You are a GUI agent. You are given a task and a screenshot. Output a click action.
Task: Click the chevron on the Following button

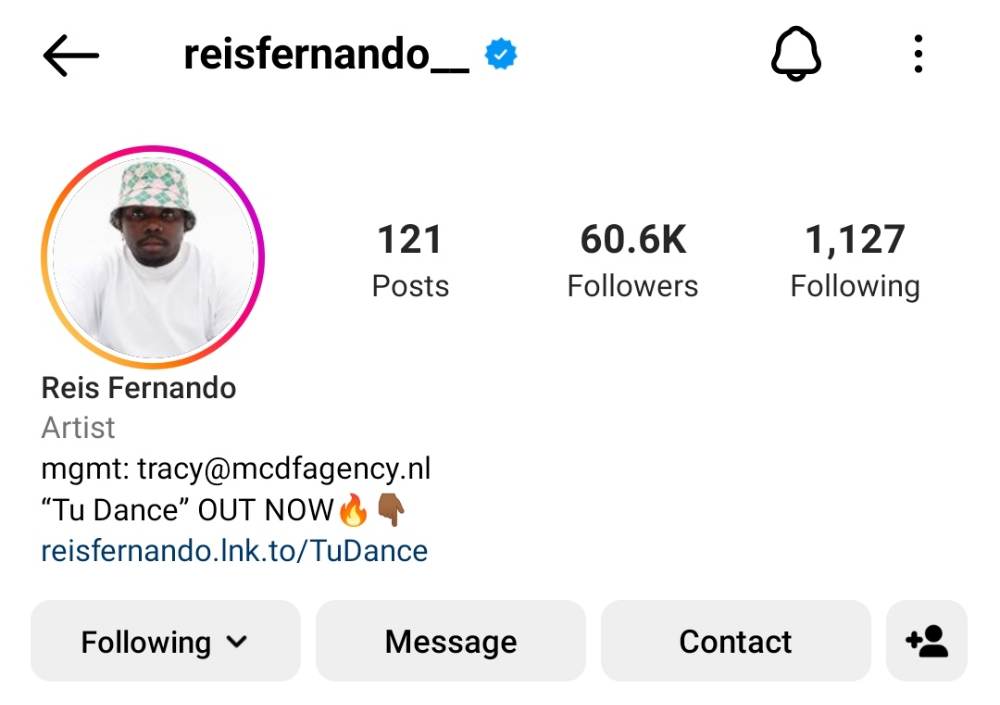click(237, 641)
